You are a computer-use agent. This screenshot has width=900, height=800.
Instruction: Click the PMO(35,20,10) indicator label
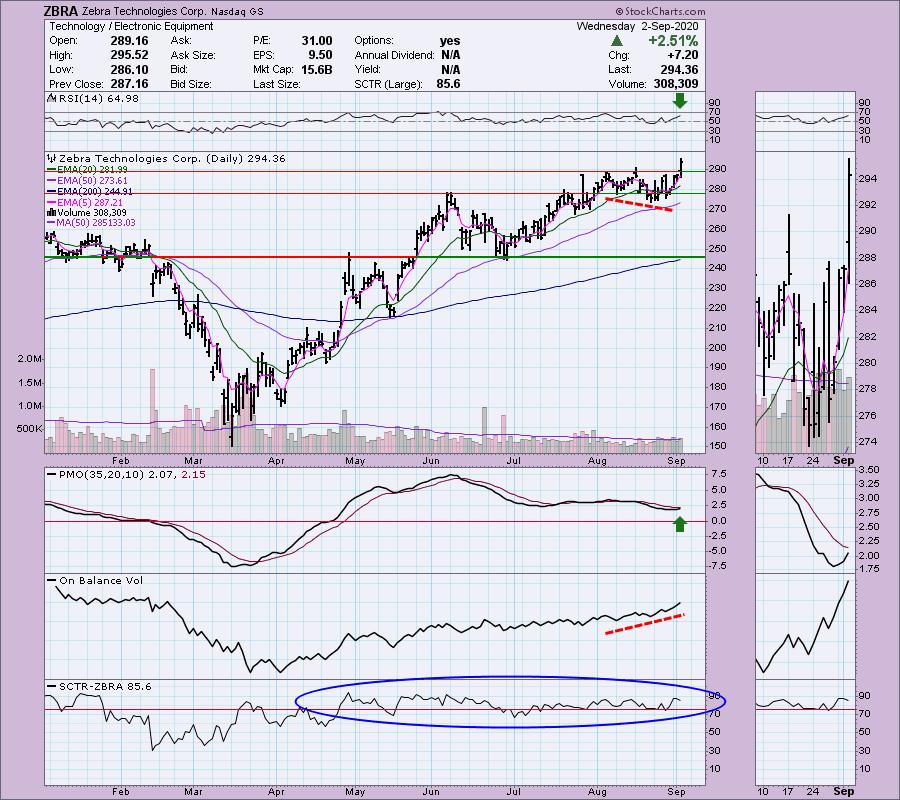point(102,475)
